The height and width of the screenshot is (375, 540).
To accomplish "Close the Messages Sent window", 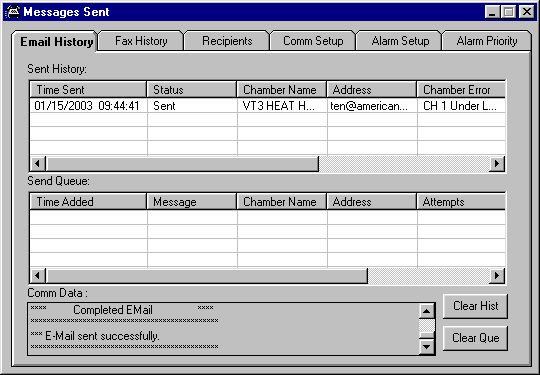I will [x=527, y=12].
